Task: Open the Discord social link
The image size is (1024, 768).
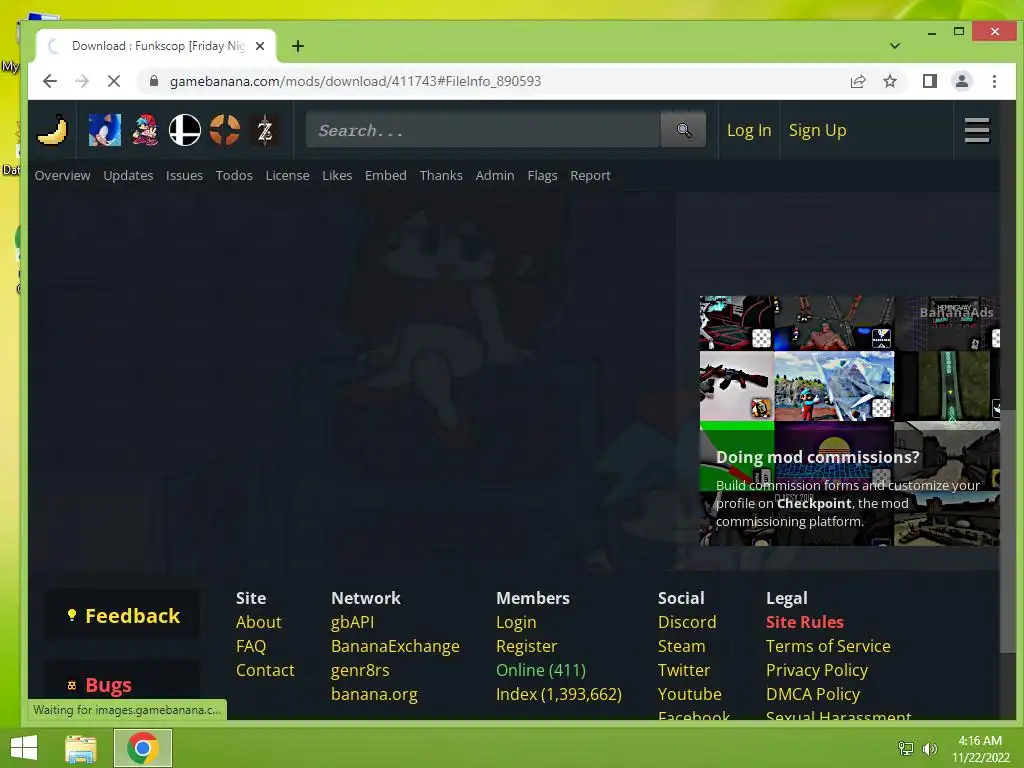Action: click(x=687, y=622)
